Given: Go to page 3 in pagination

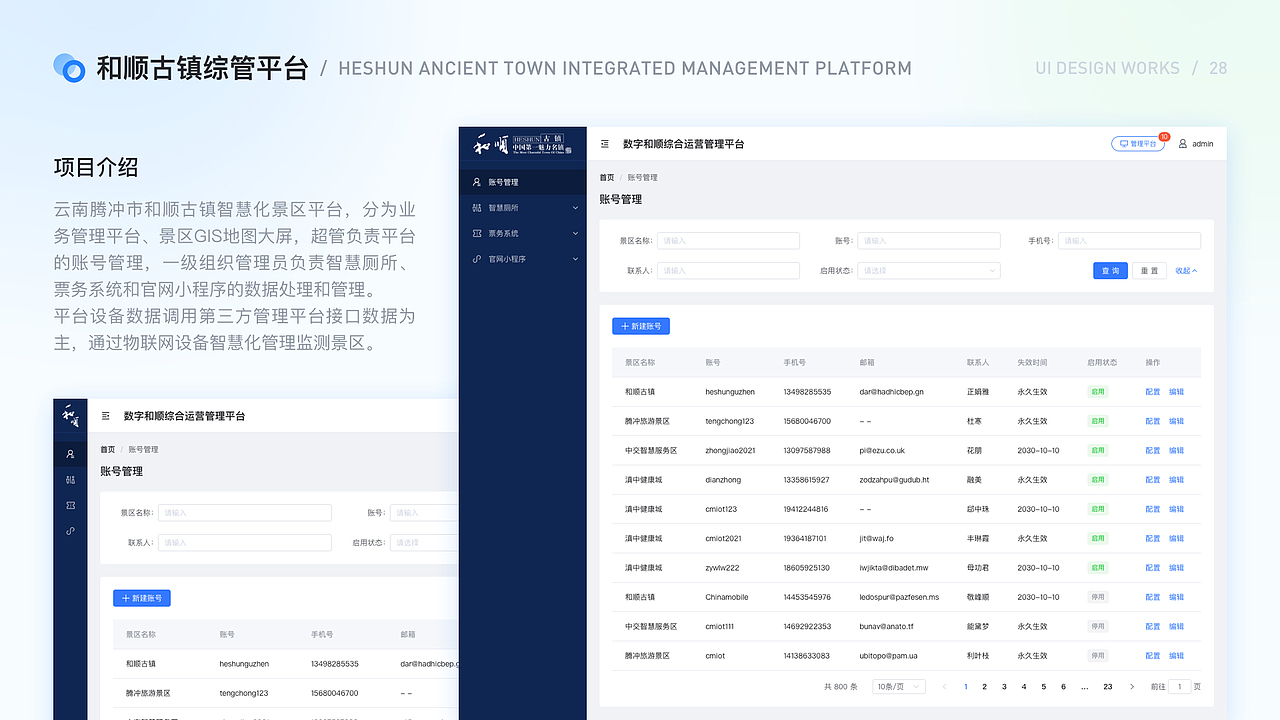Looking at the screenshot, I should (1004, 687).
